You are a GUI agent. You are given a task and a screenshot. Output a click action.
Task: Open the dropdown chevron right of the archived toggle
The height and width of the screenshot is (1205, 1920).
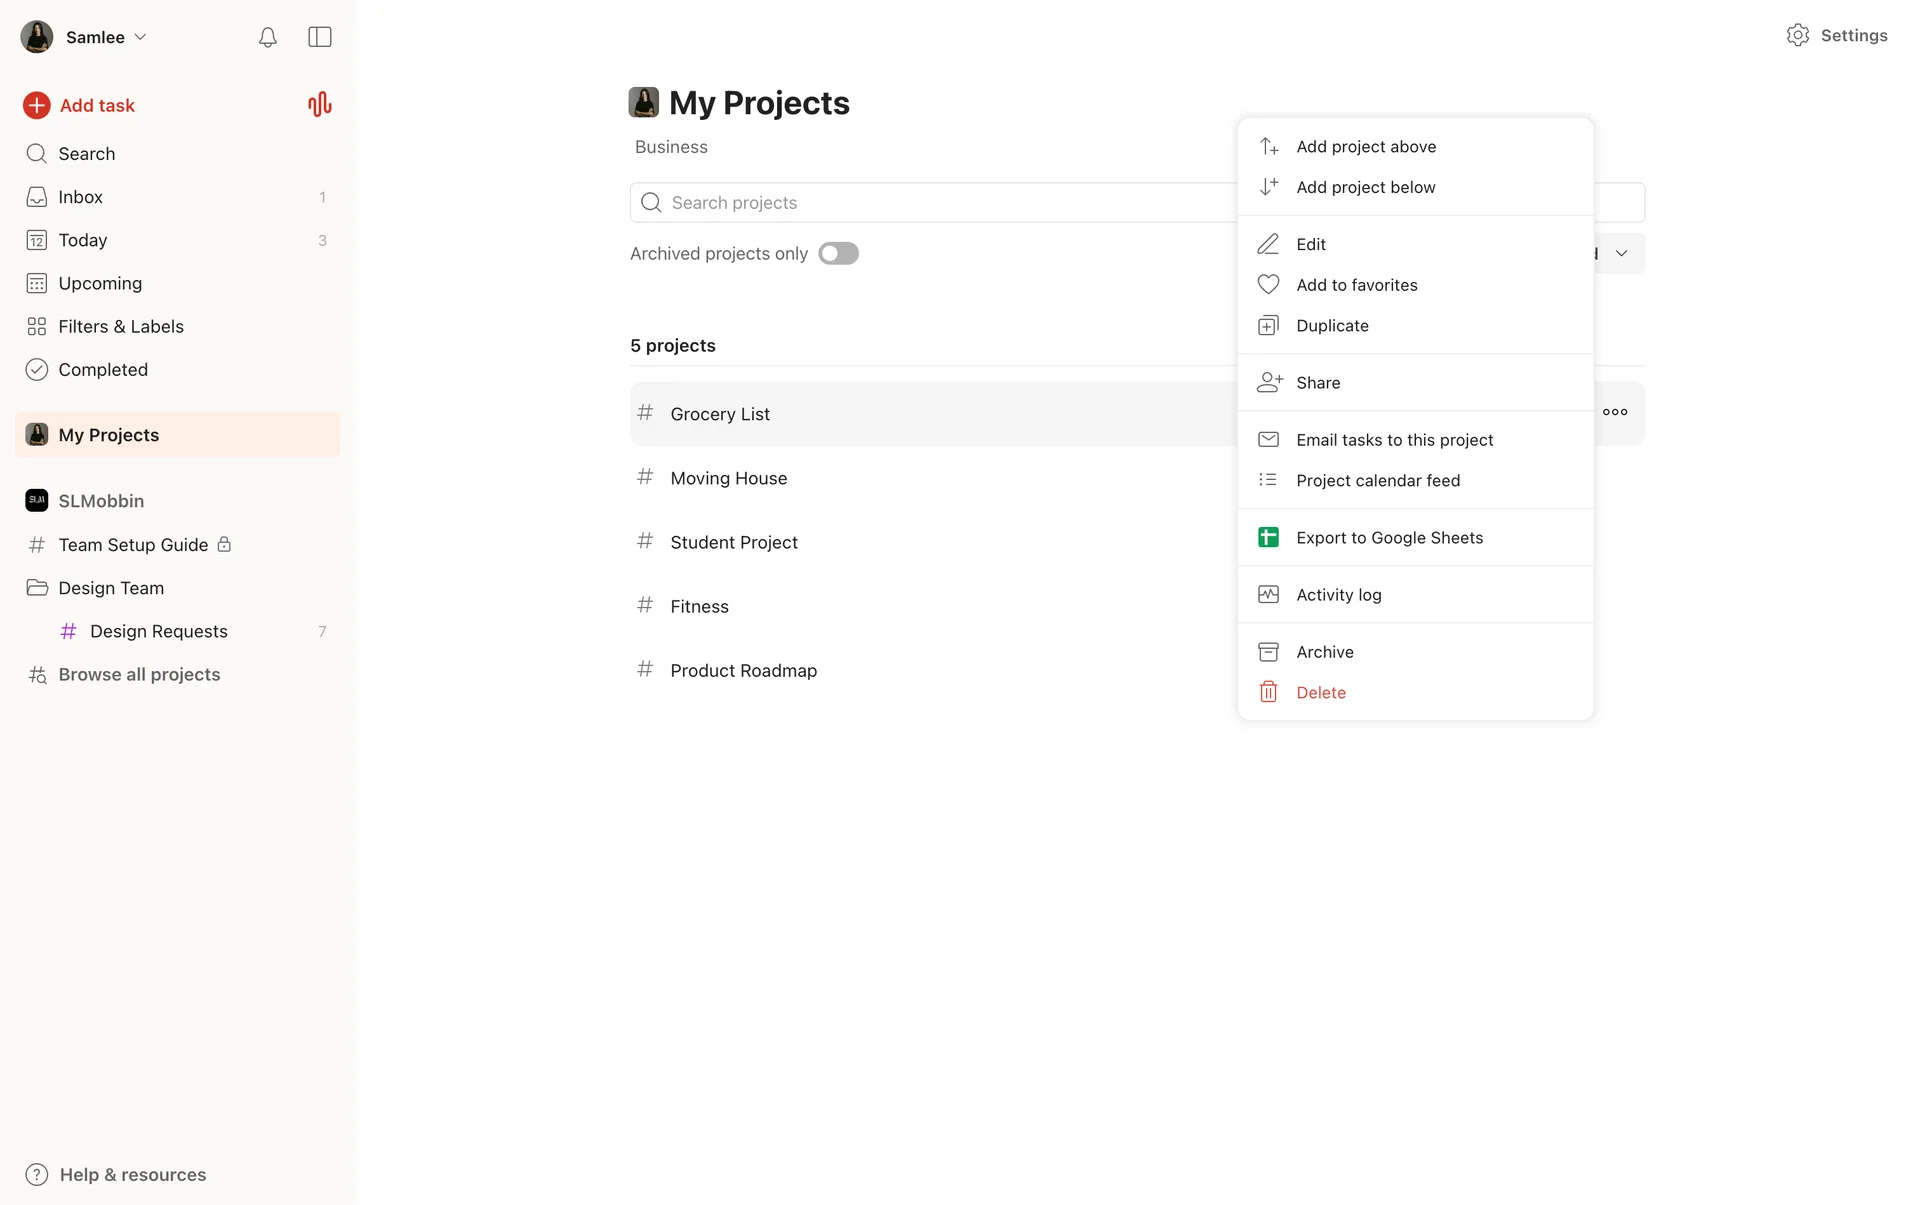coord(1621,254)
